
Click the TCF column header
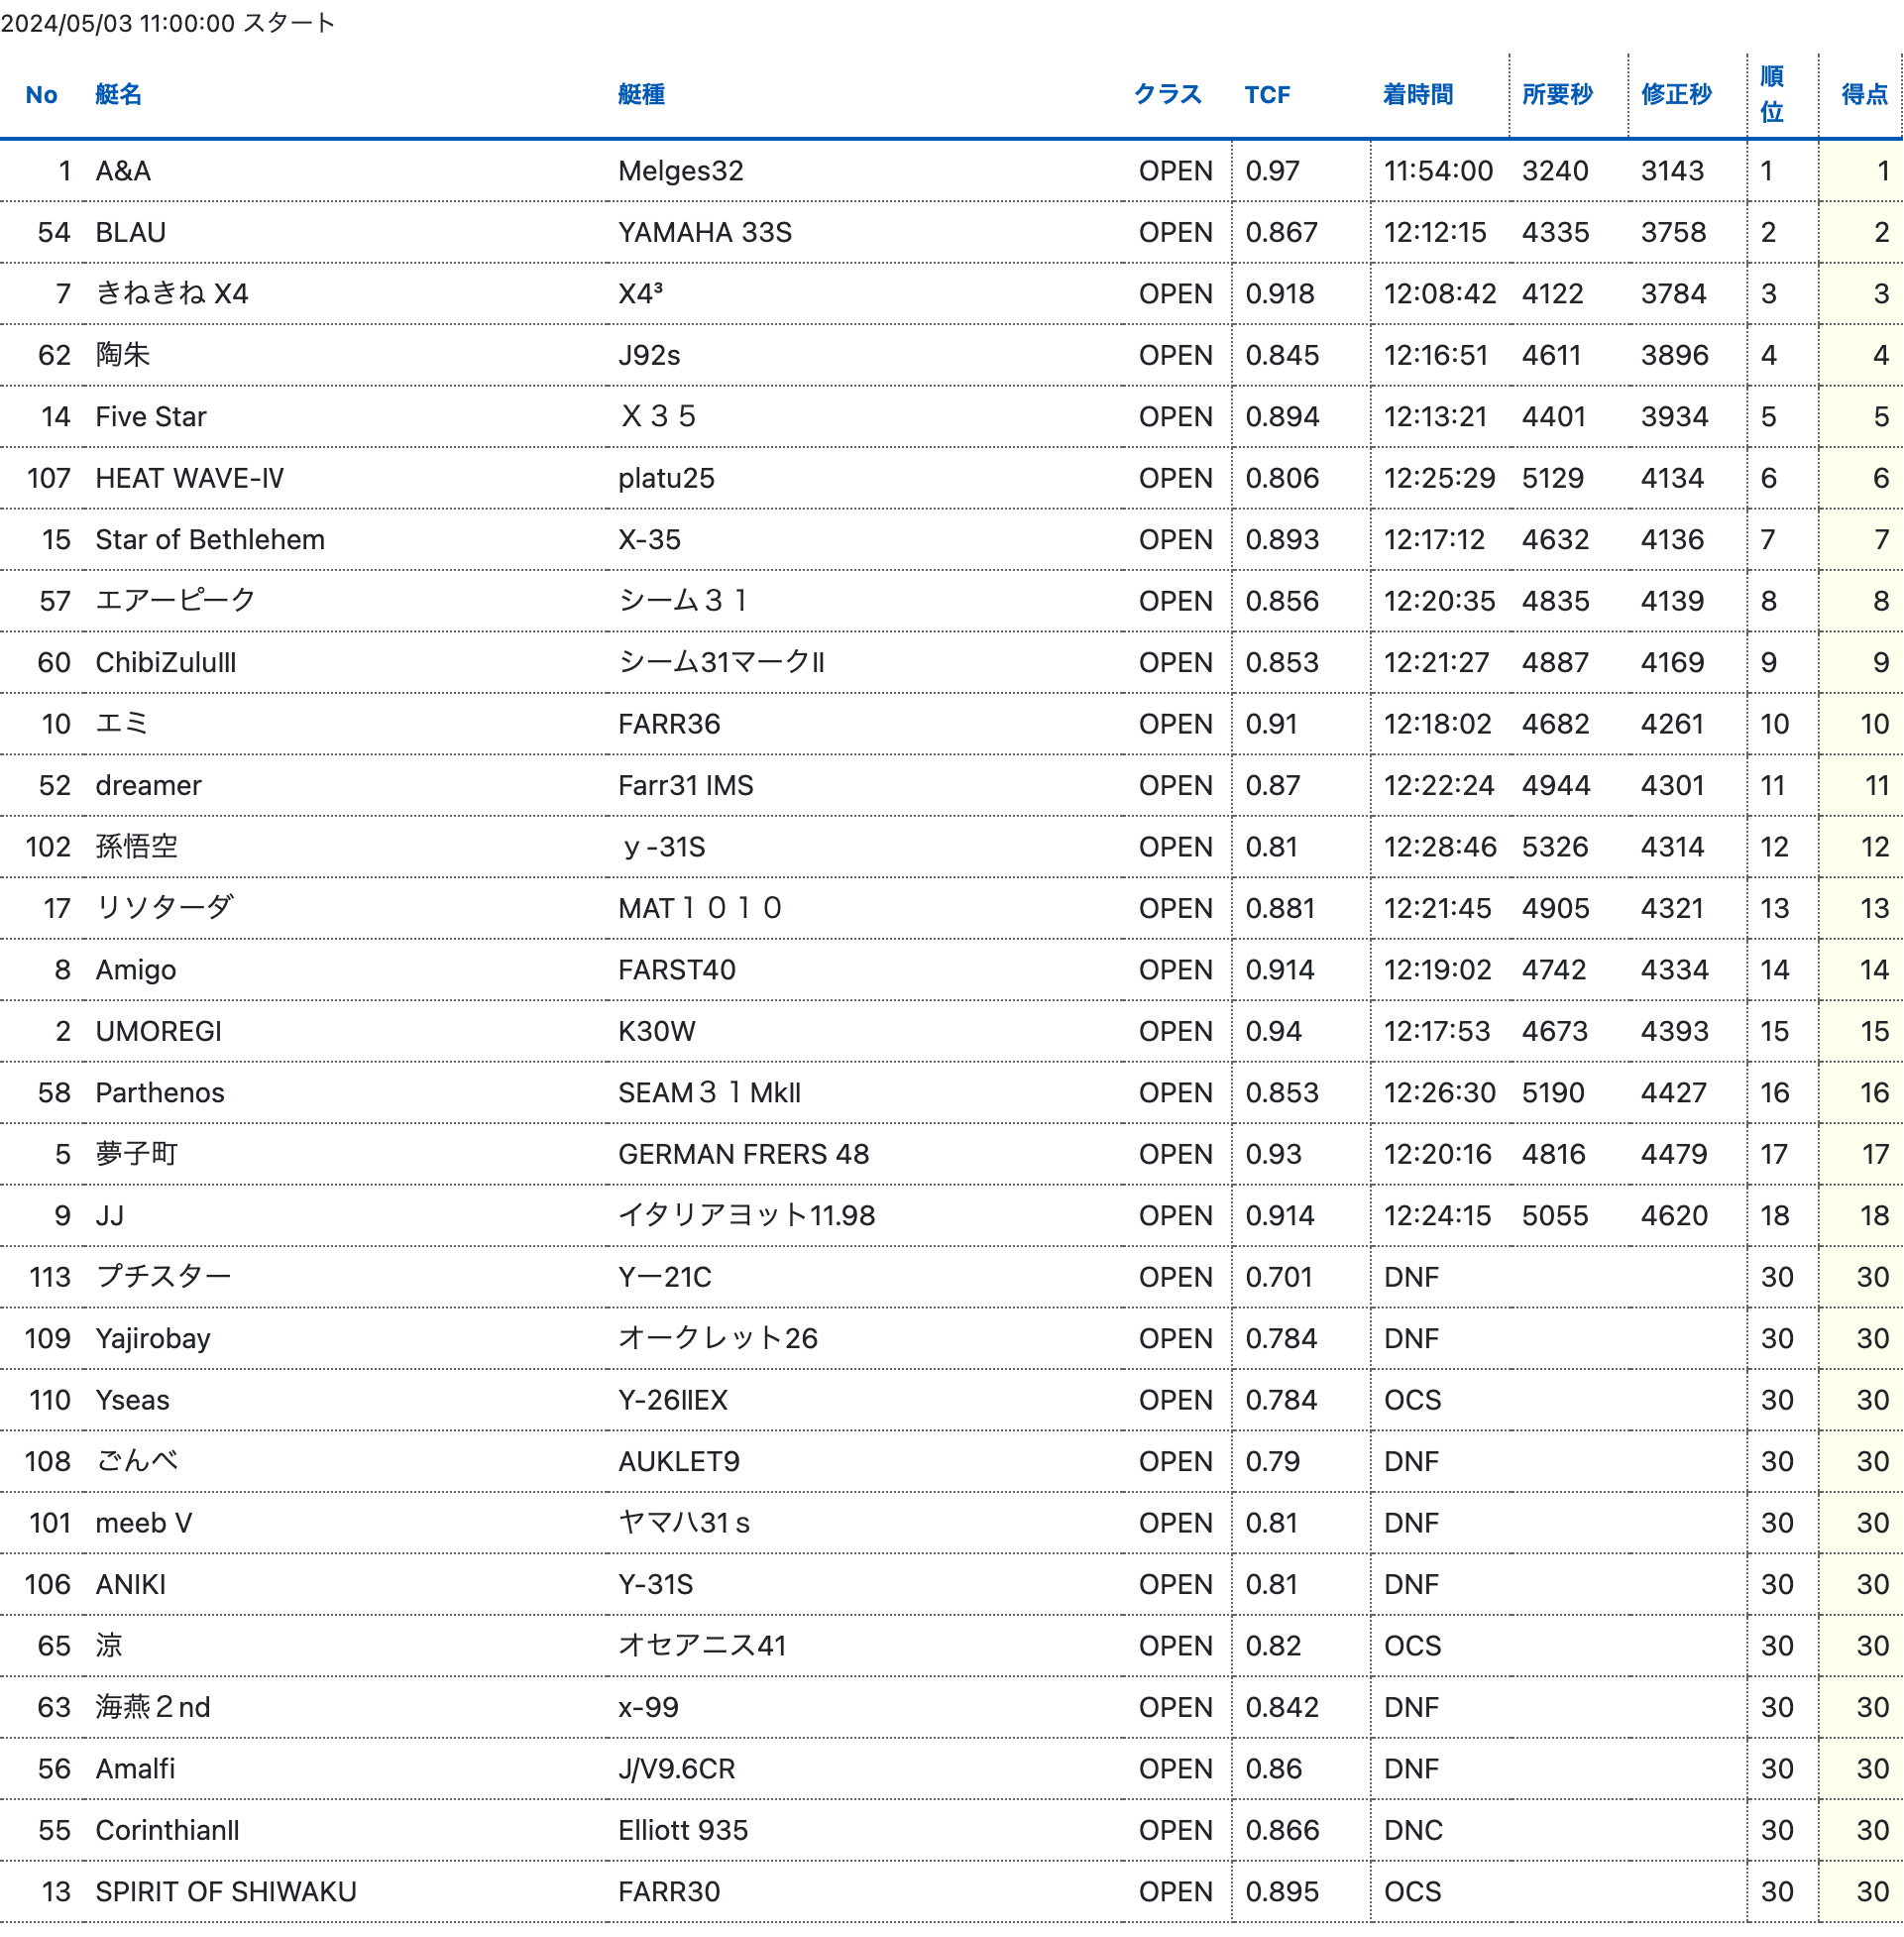click(x=1266, y=95)
